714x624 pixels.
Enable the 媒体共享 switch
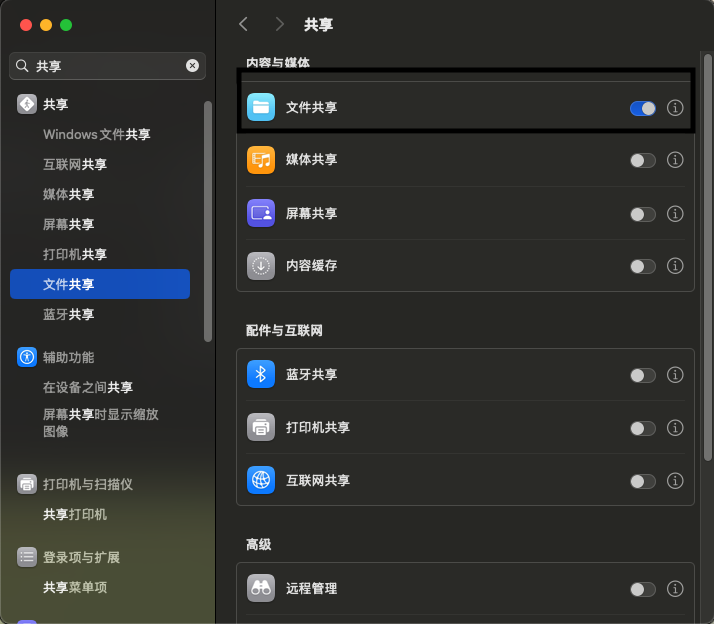coord(643,160)
